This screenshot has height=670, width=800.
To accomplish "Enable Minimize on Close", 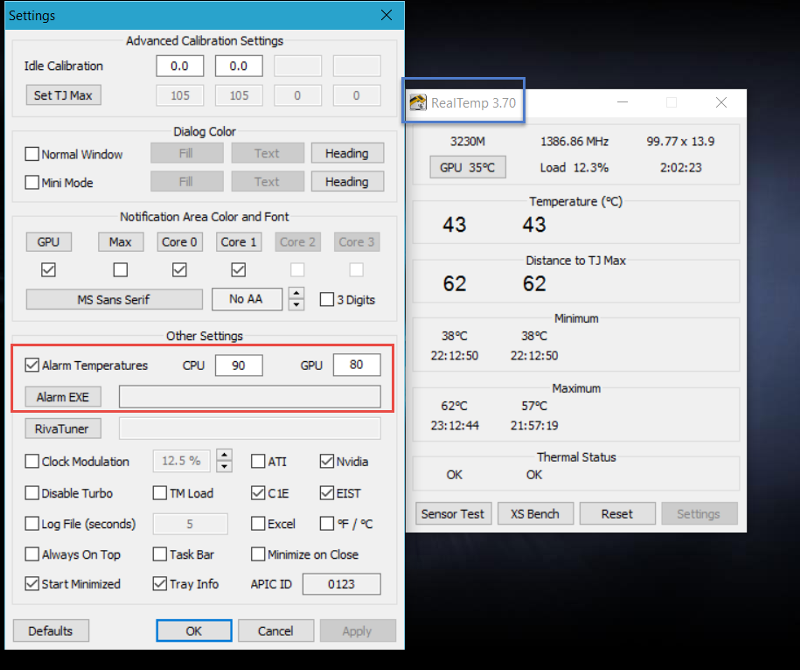I will pos(258,554).
